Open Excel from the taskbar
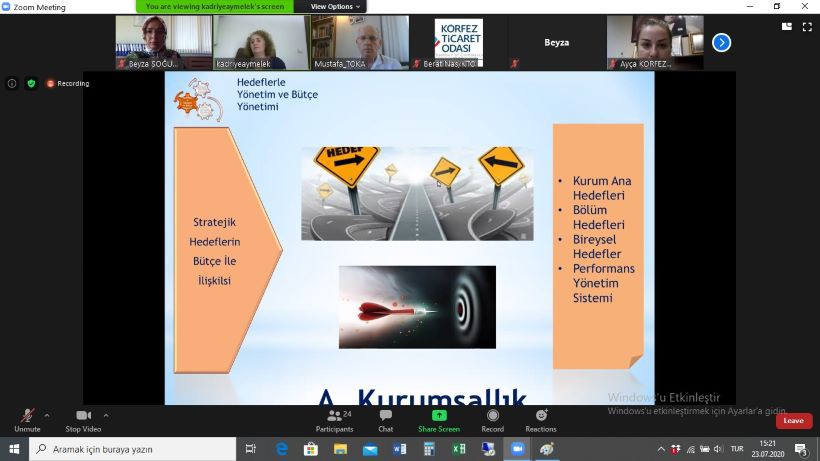 click(x=459, y=449)
